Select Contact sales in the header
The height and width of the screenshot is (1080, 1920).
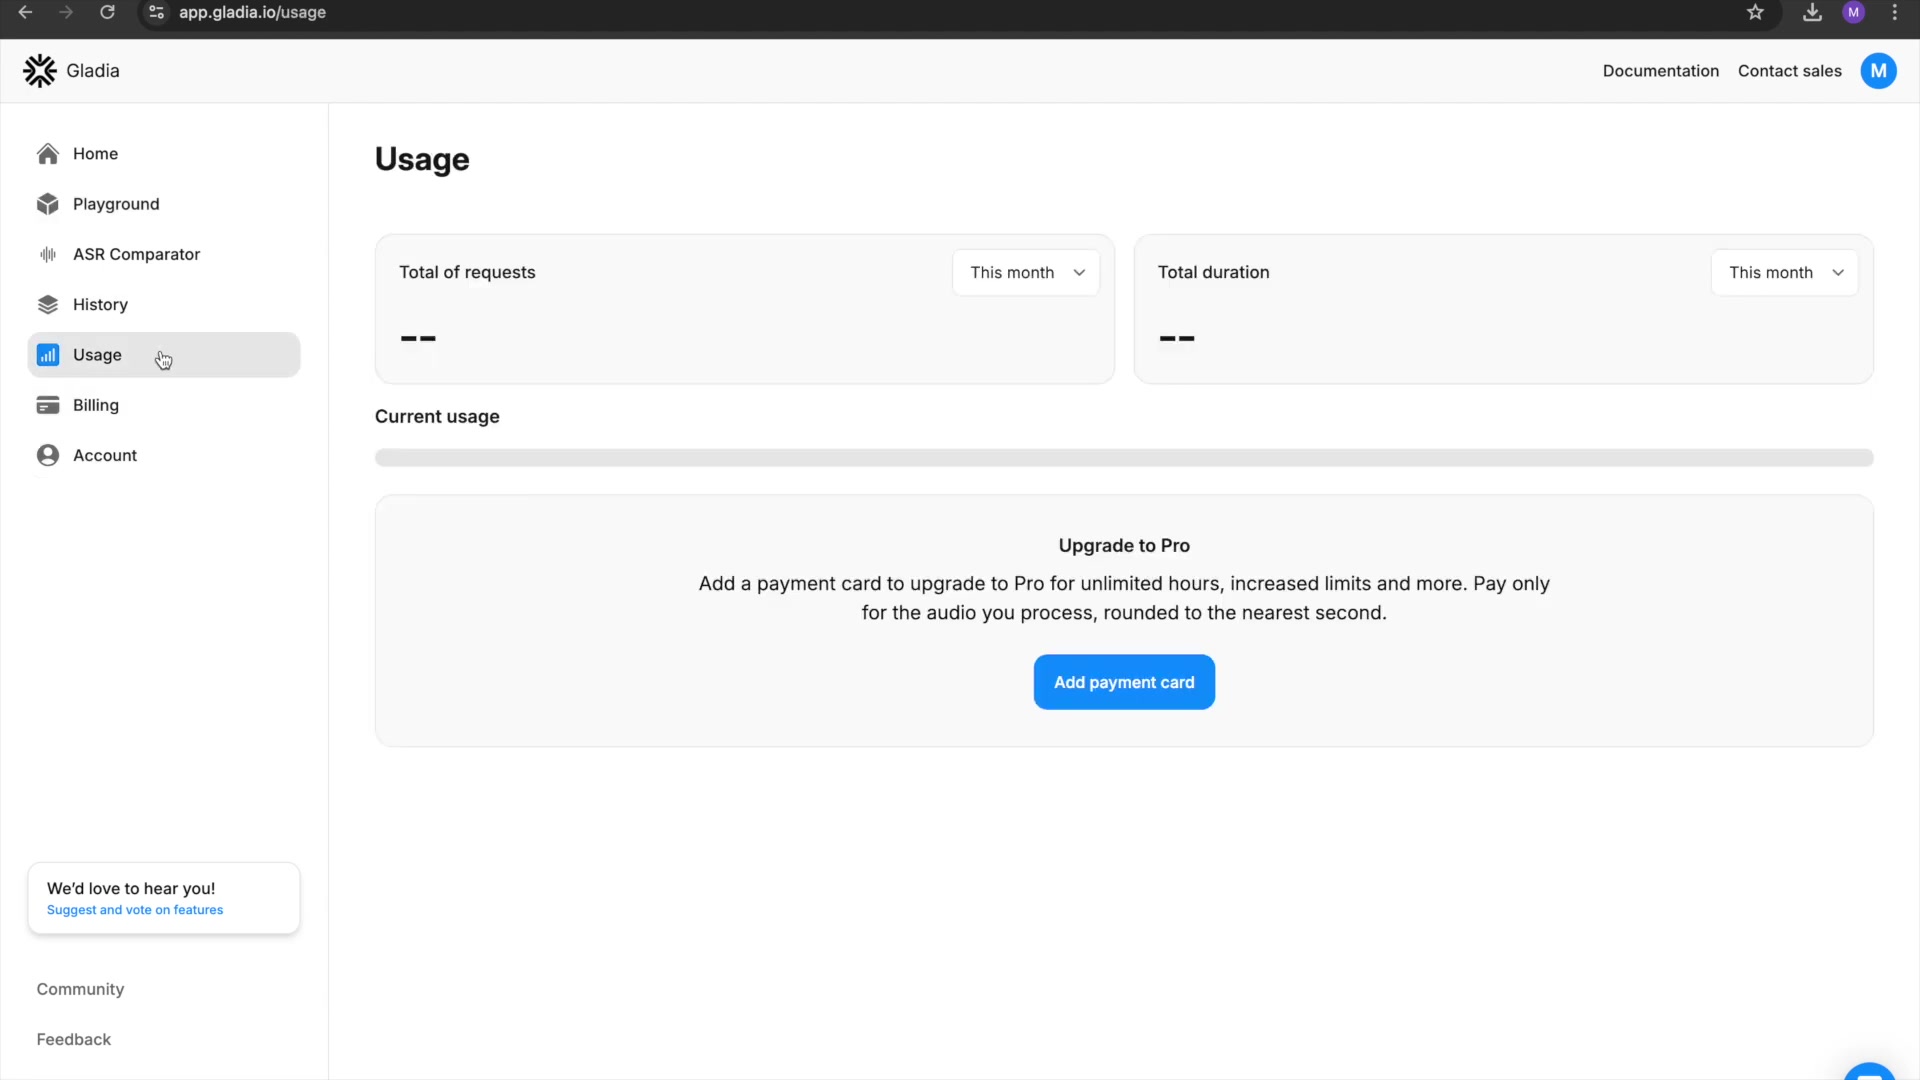(x=1789, y=70)
